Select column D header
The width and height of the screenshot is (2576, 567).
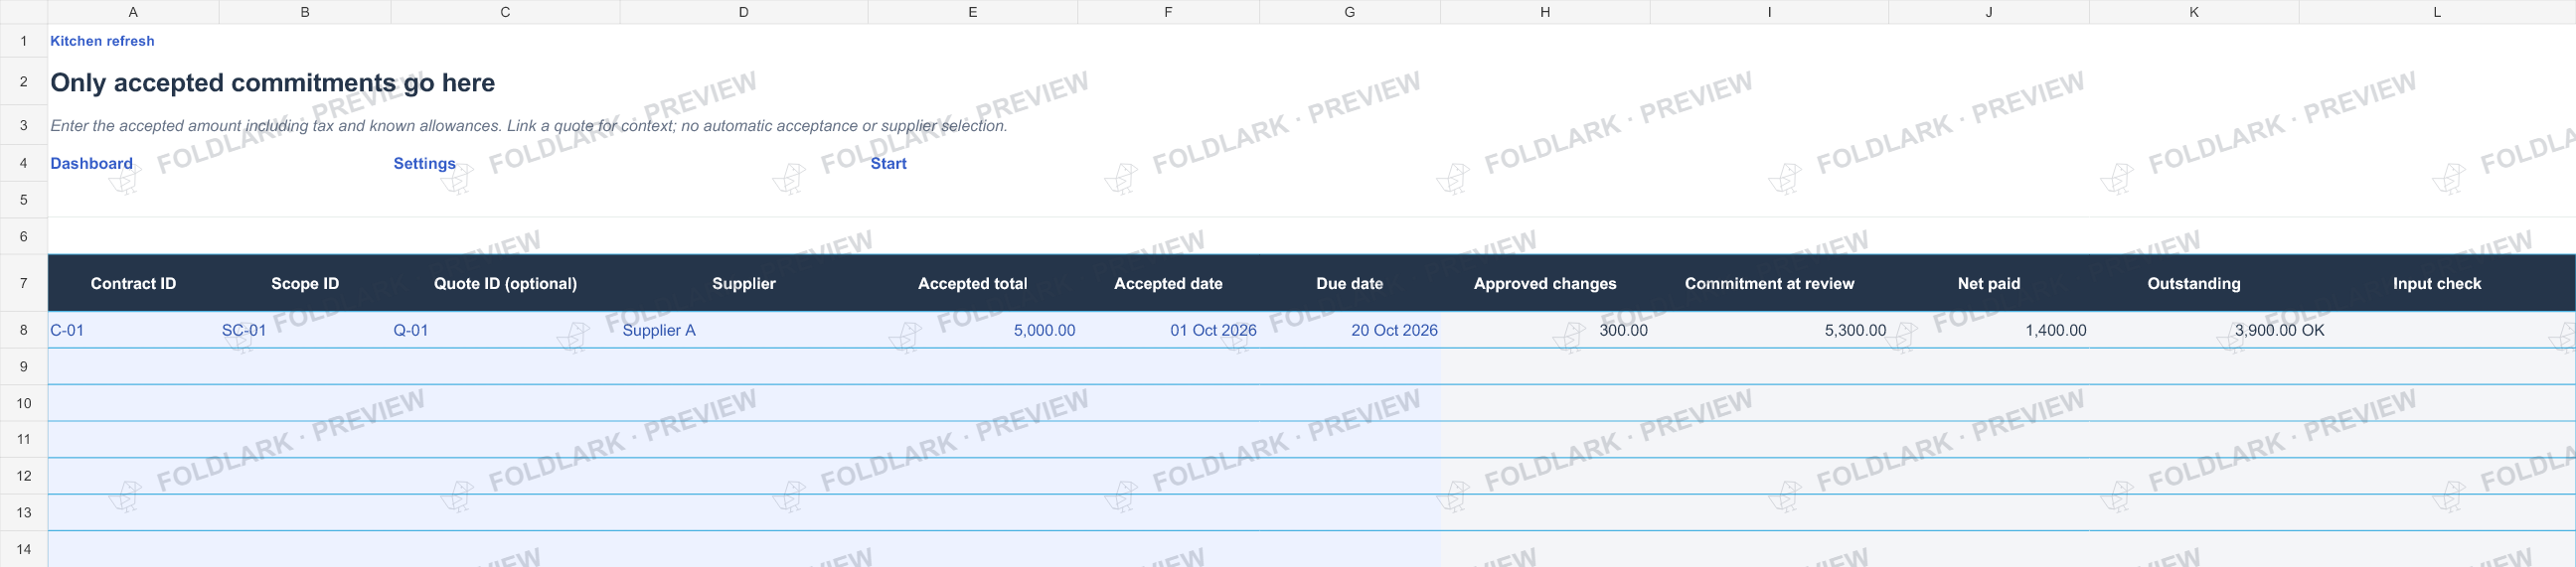[744, 12]
